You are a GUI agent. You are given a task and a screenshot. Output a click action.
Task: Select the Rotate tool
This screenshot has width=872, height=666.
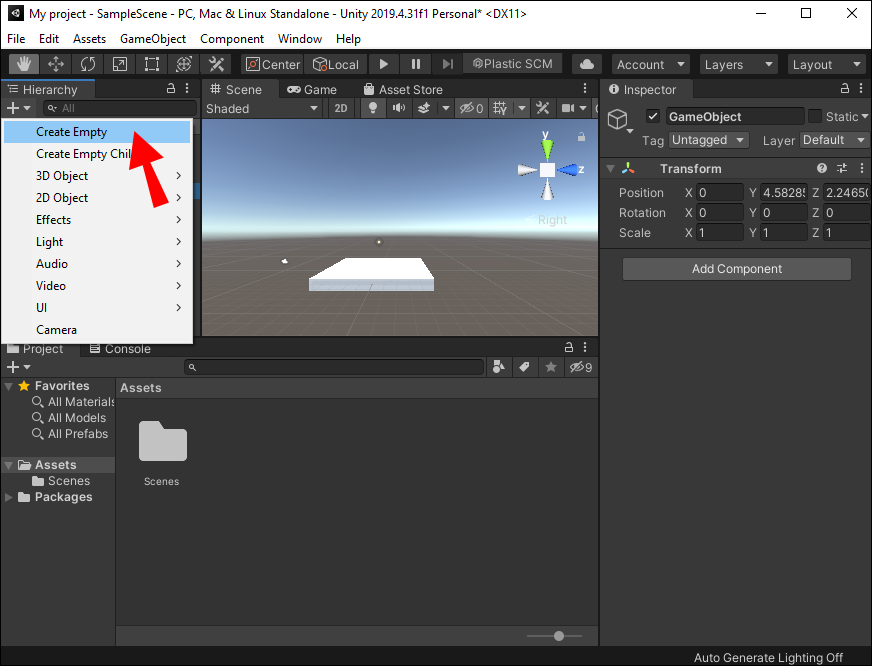[88, 64]
